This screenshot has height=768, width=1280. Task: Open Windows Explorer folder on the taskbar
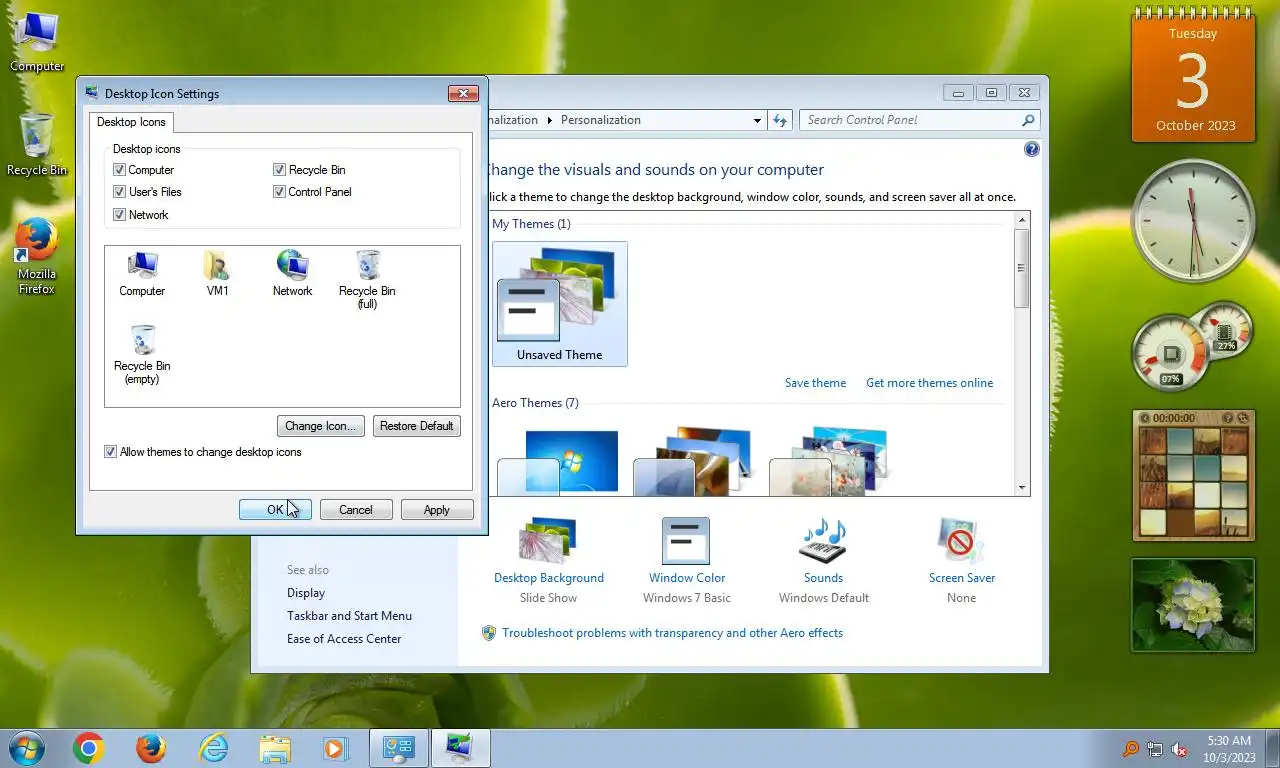[275, 748]
